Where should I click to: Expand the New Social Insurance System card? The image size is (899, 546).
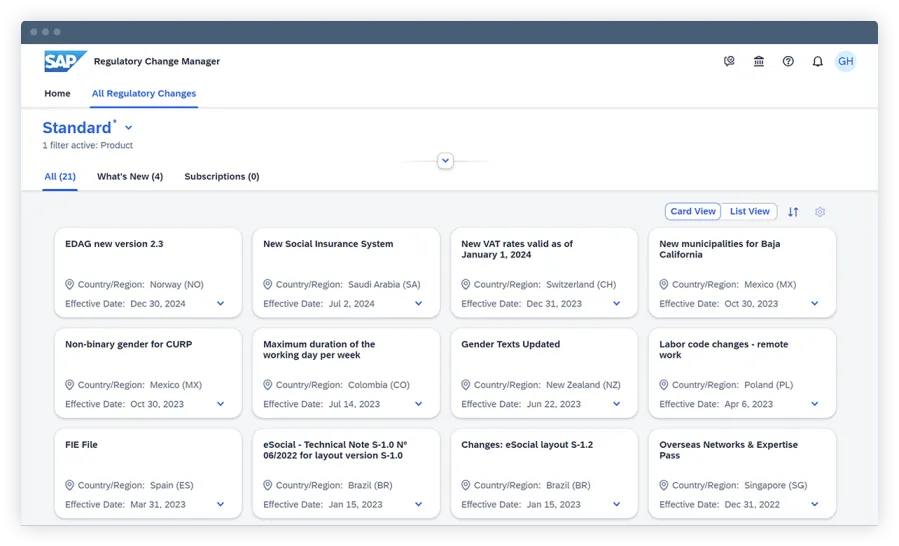[419, 304]
